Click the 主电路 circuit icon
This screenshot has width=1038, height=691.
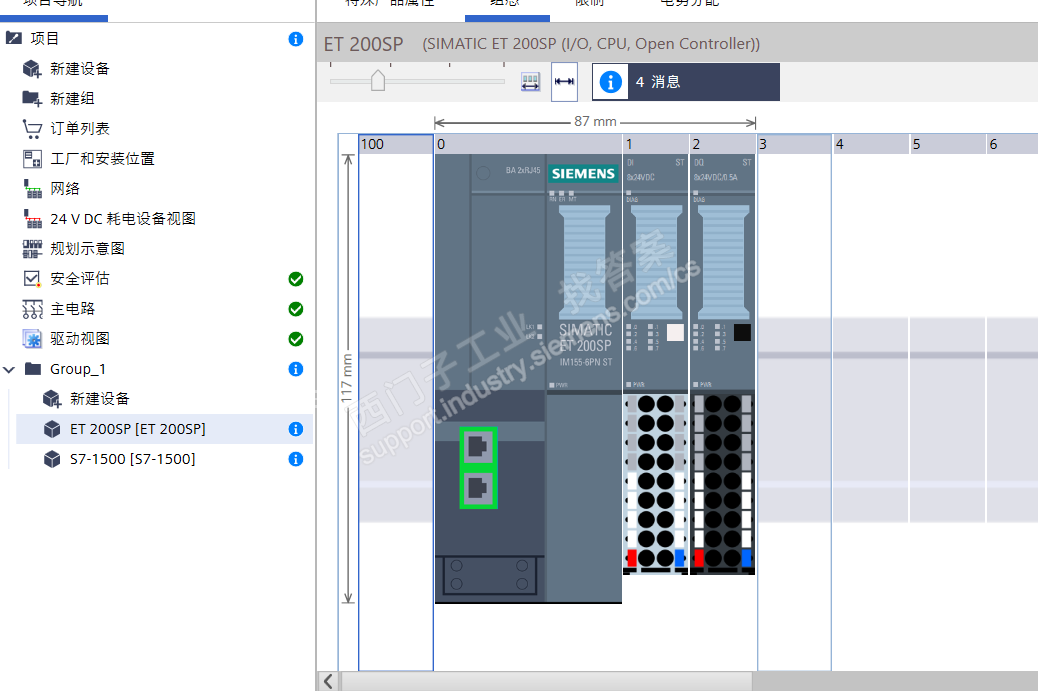click(x=32, y=309)
